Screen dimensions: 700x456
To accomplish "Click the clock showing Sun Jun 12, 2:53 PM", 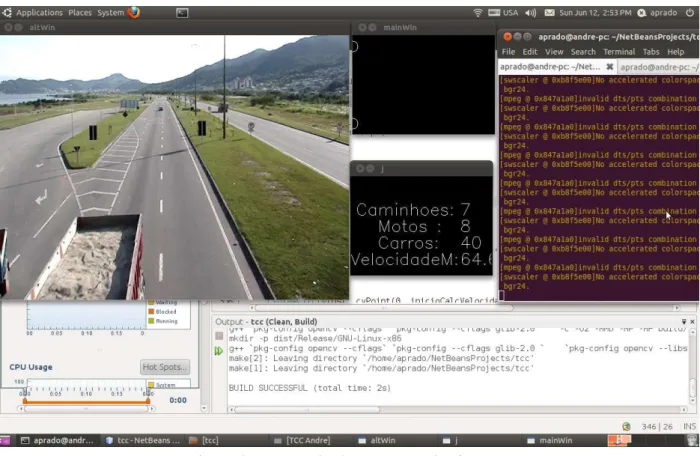I will point(595,13).
